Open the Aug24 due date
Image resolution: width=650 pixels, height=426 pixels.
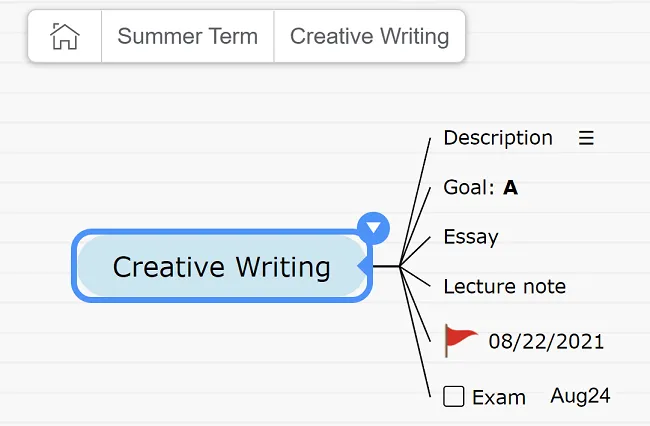pyautogui.click(x=580, y=396)
